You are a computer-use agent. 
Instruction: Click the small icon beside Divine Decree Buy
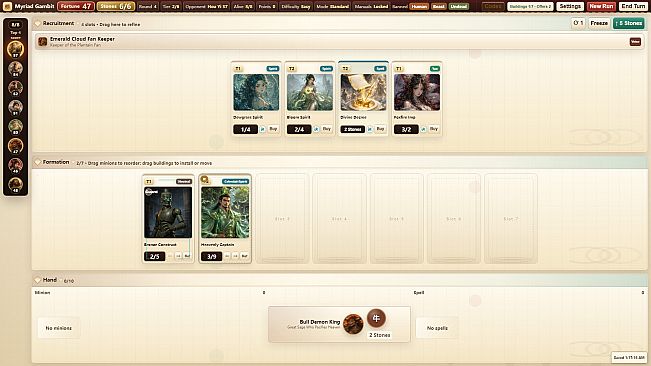[x=370, y=129]
